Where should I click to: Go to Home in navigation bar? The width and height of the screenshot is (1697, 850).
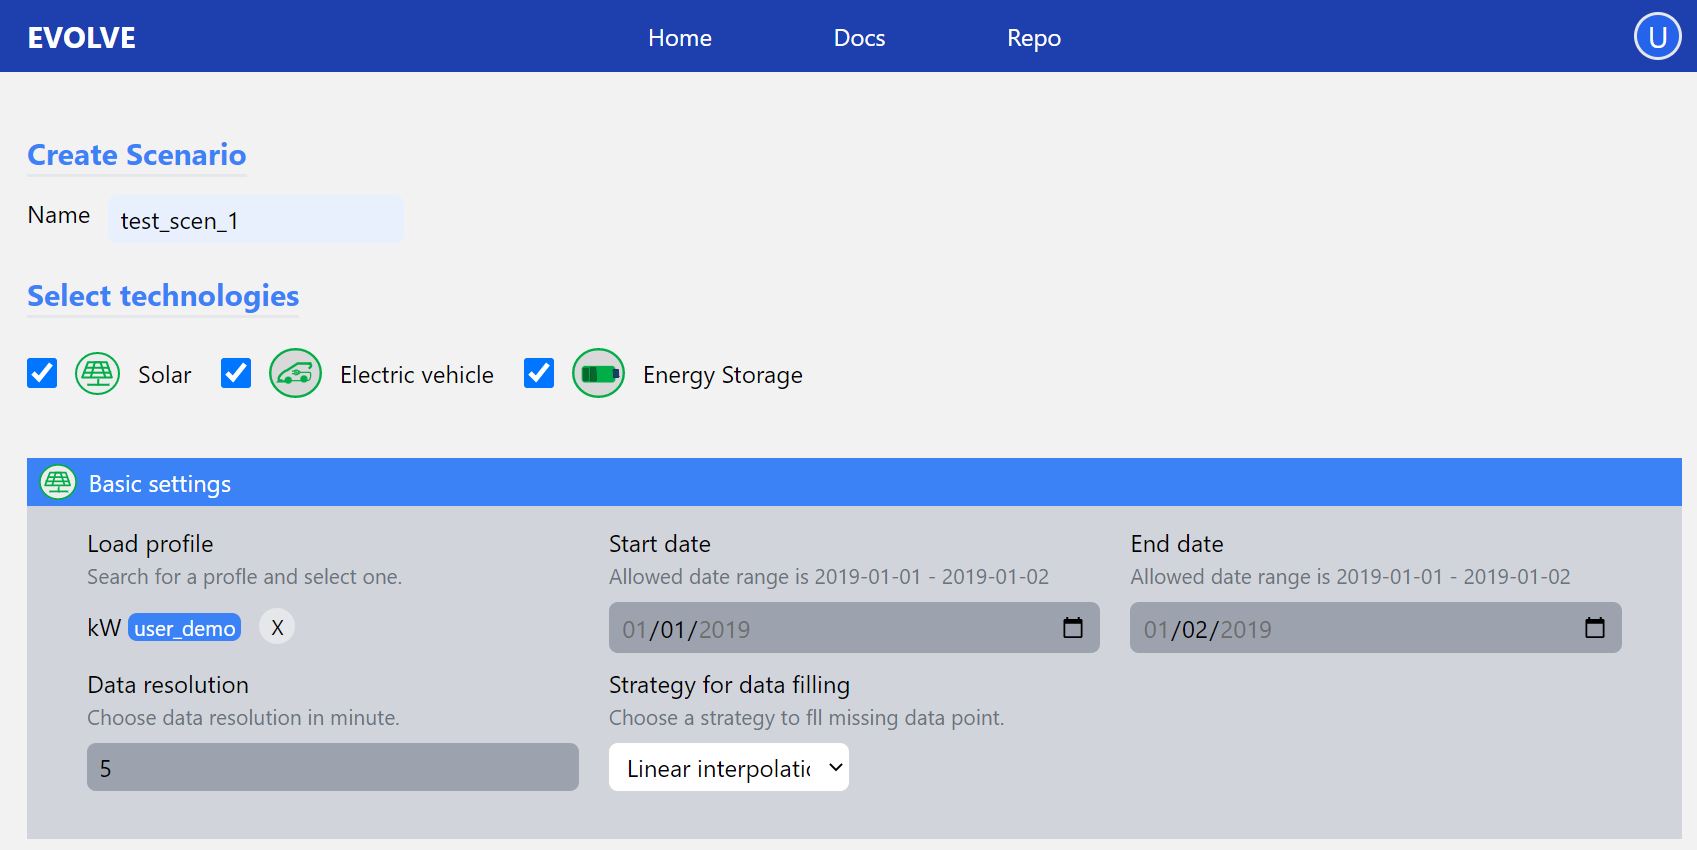(680, 38)
